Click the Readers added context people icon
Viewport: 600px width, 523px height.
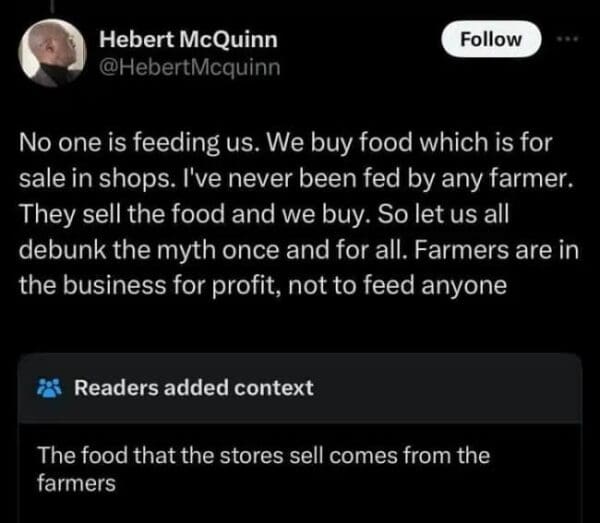[48, 388]
